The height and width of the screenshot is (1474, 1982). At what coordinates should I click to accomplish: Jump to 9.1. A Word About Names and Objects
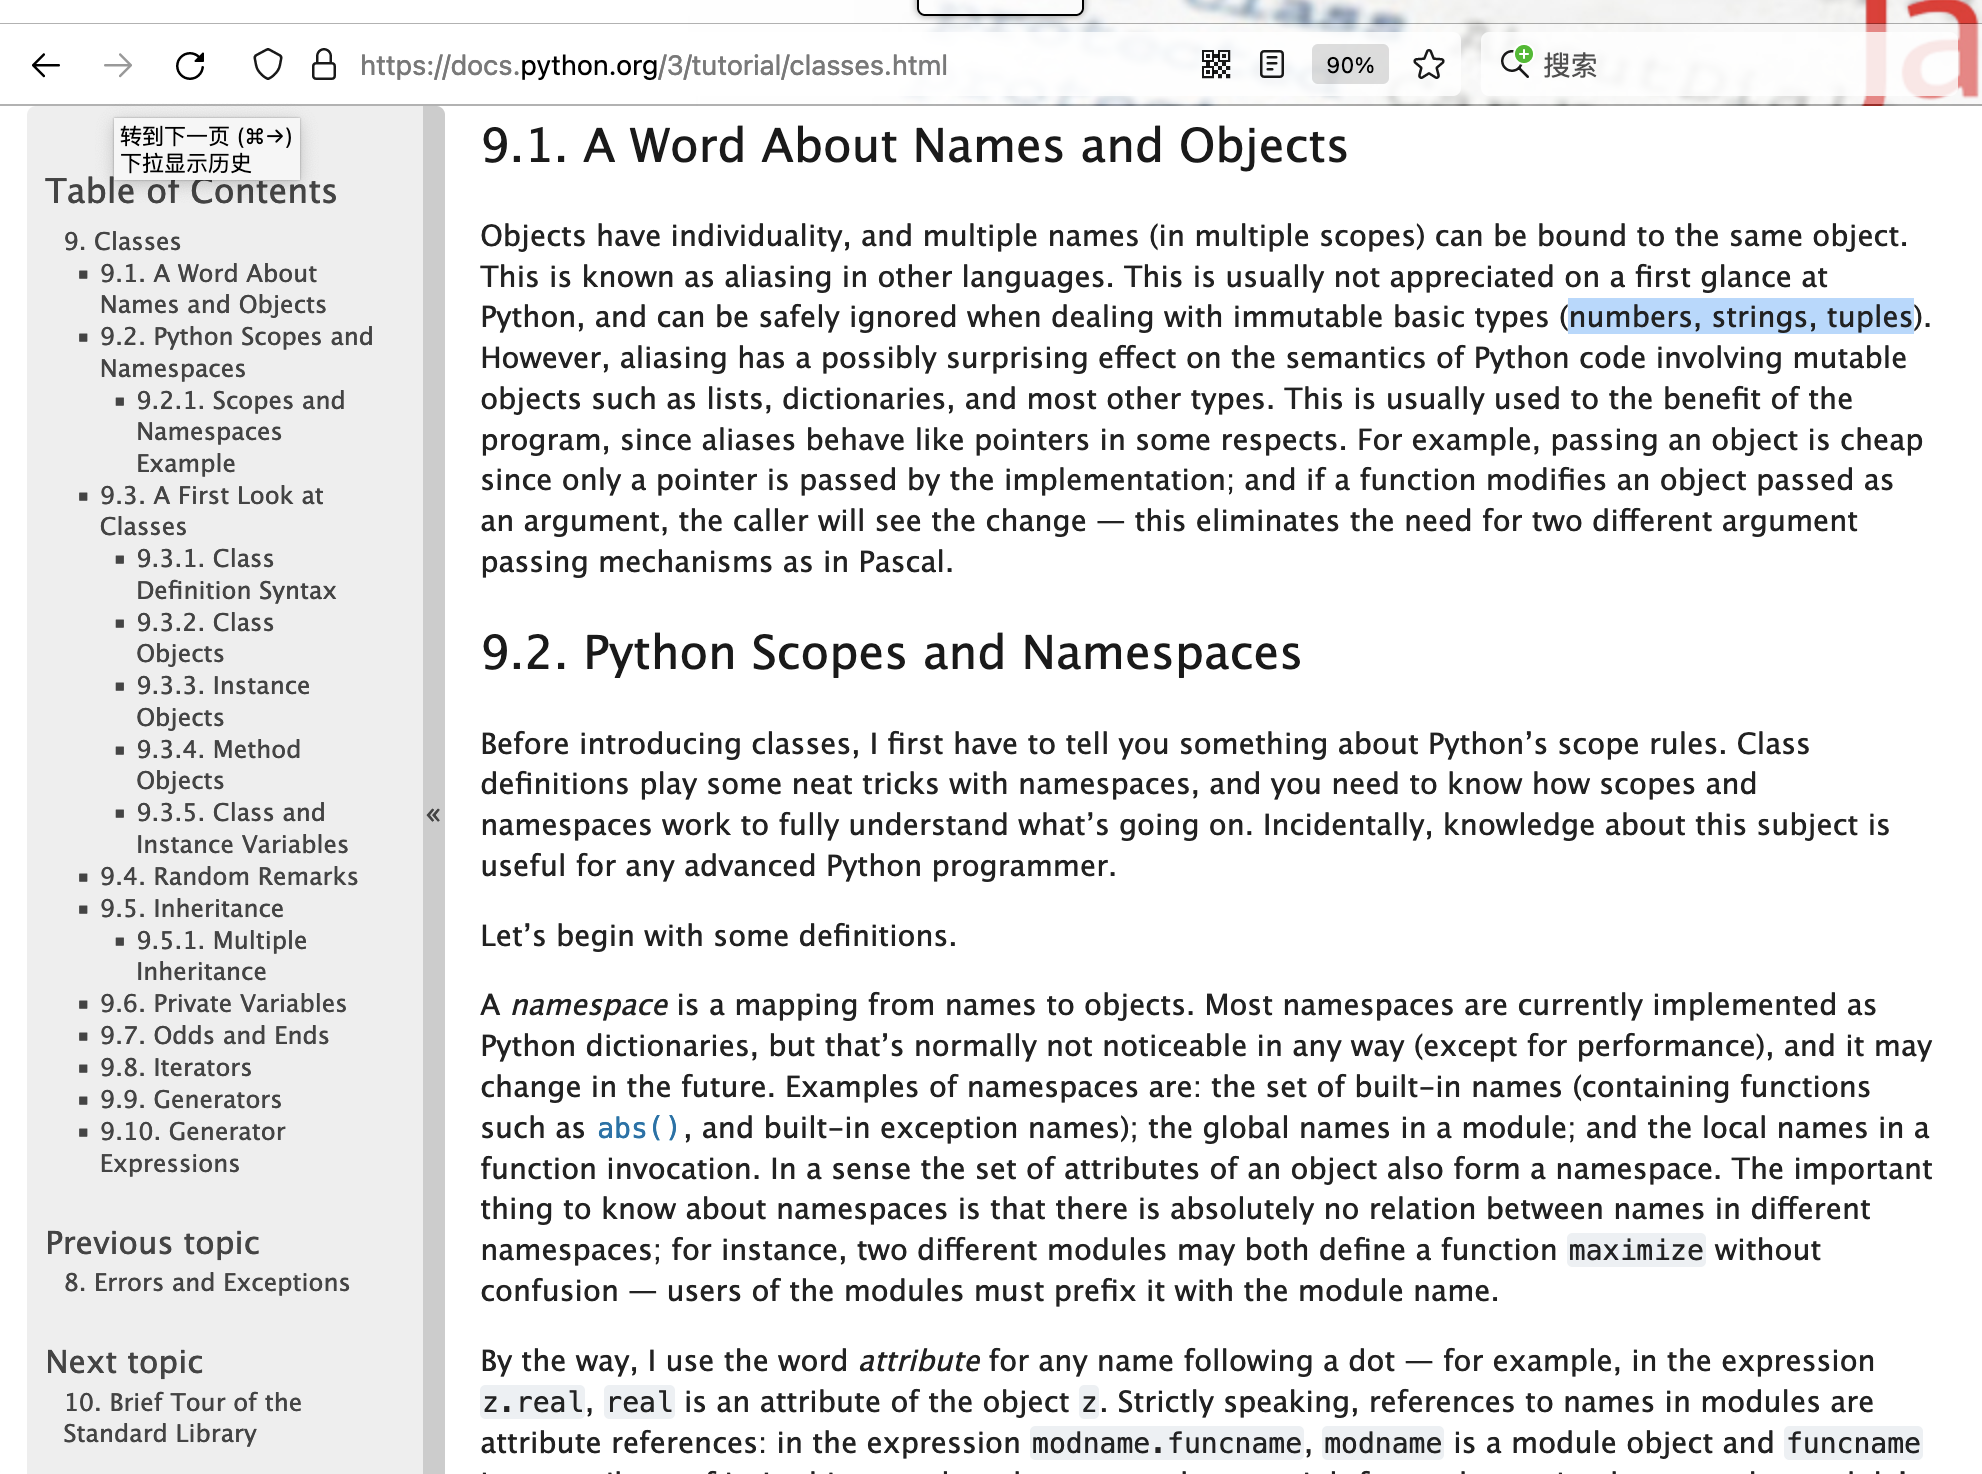click(213, 289)
